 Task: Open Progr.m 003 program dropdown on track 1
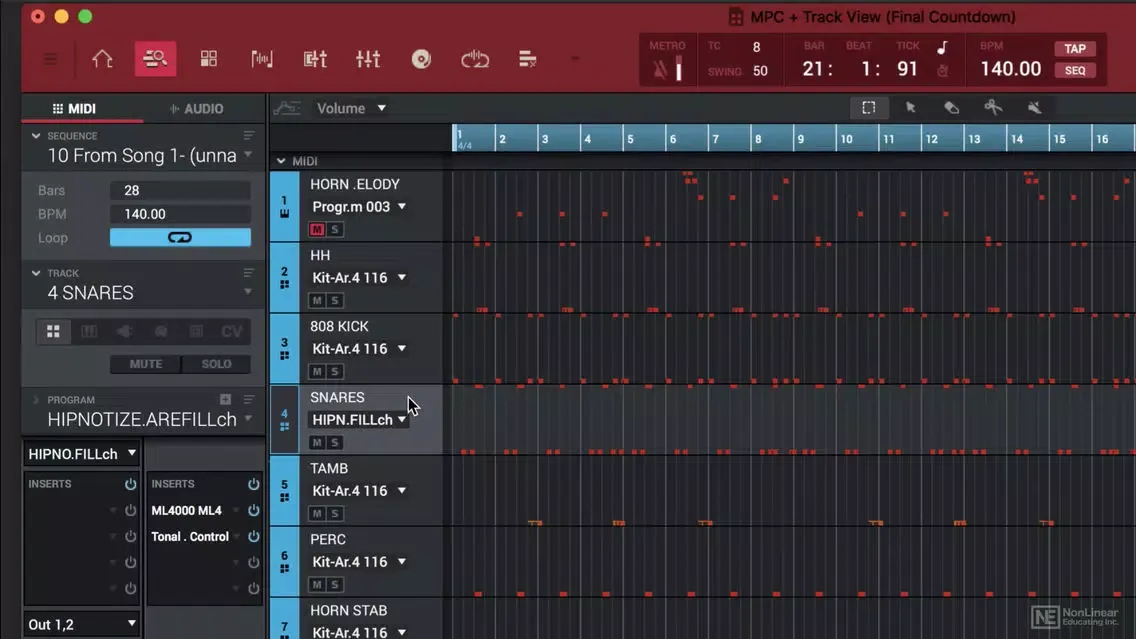(x=359, y=206)
